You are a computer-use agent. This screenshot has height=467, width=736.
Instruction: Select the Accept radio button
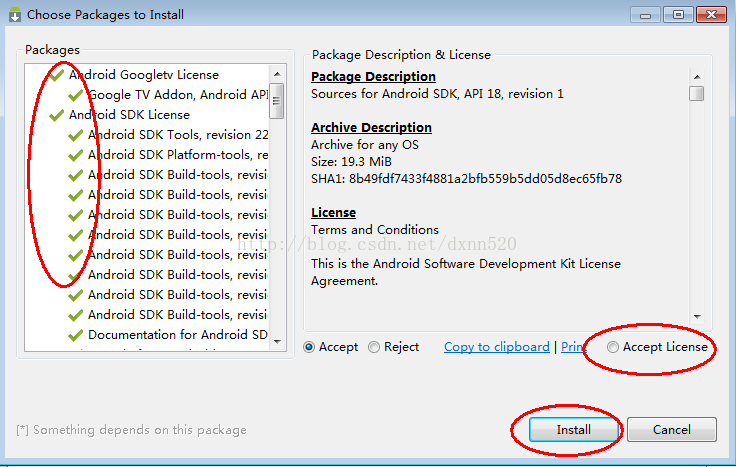[x=309, y=347]
